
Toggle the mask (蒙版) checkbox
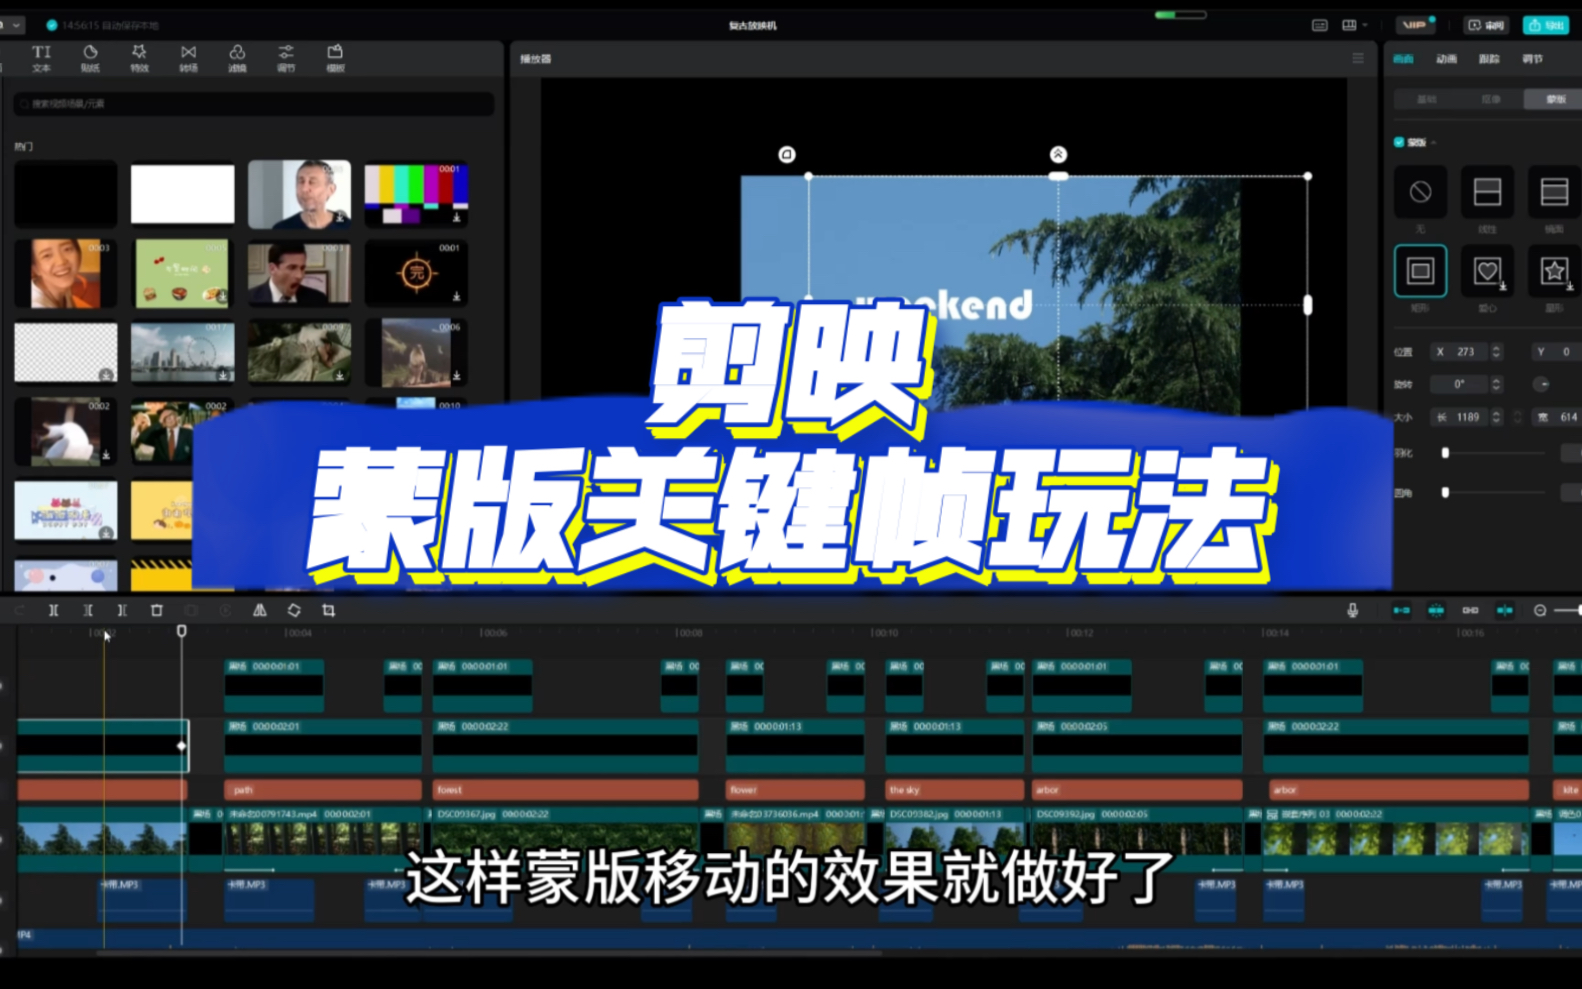(x=1399, y=142)
